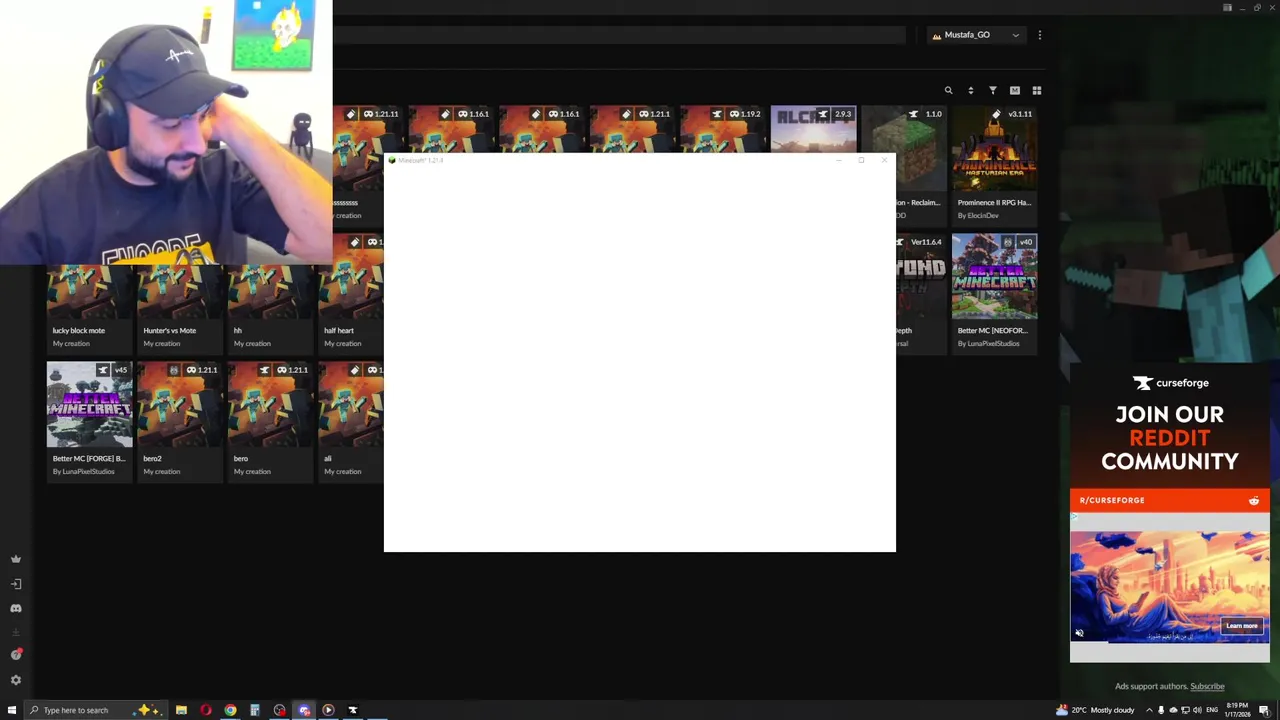This screenshot has height=720, width=1280.
Task: Click the search bar at top of CurseForge
Action: click(619, 35)
